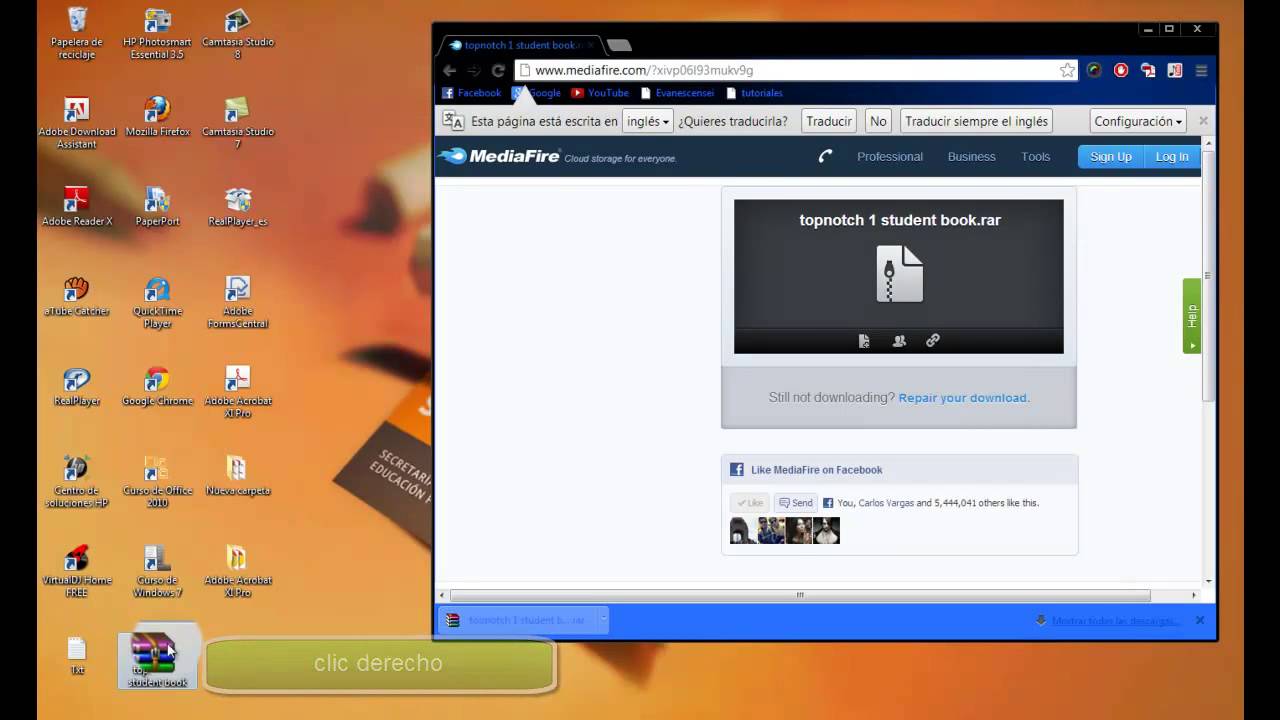
Task: Click the Sign Up button
Action: [x=1111, y=157]
